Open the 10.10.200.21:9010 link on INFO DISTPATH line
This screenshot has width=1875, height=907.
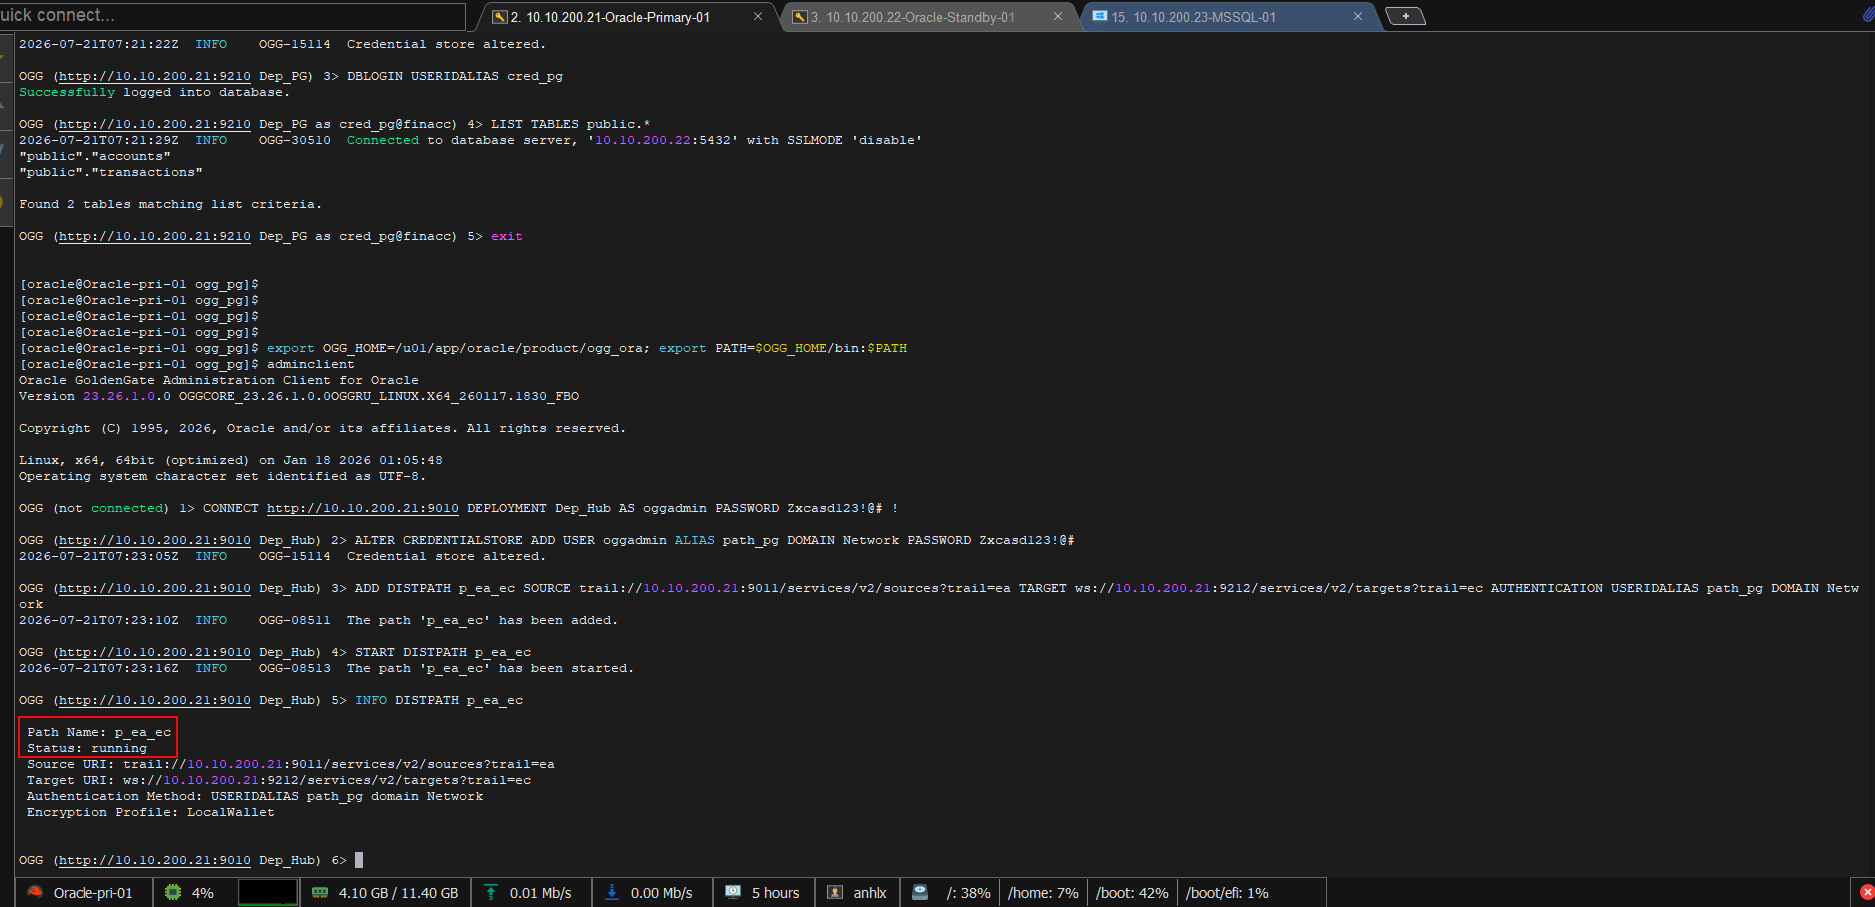pos(155,700)
